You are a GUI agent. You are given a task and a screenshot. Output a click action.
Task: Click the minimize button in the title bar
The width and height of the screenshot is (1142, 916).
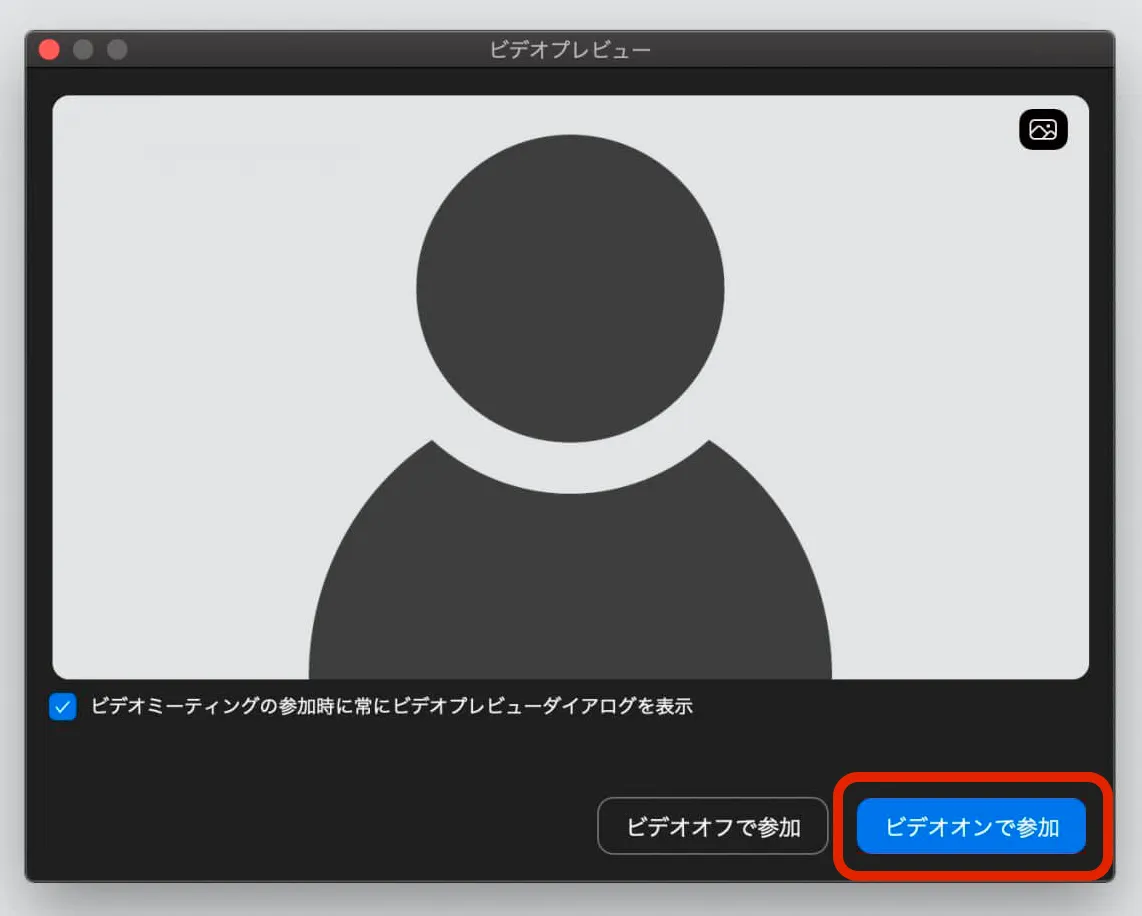pyautogui.click(x=83, y=49)
